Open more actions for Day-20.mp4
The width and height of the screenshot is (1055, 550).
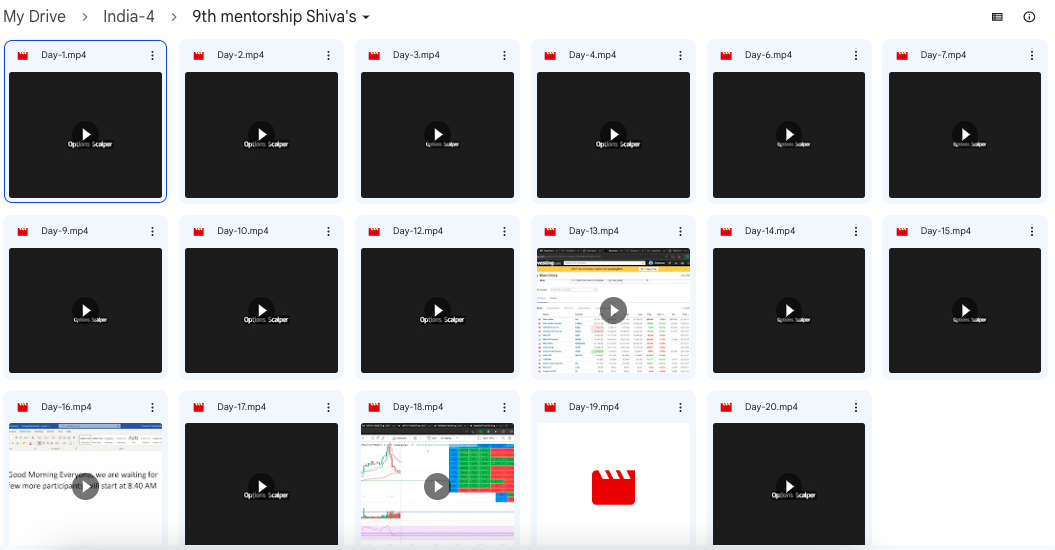point(856,408)
